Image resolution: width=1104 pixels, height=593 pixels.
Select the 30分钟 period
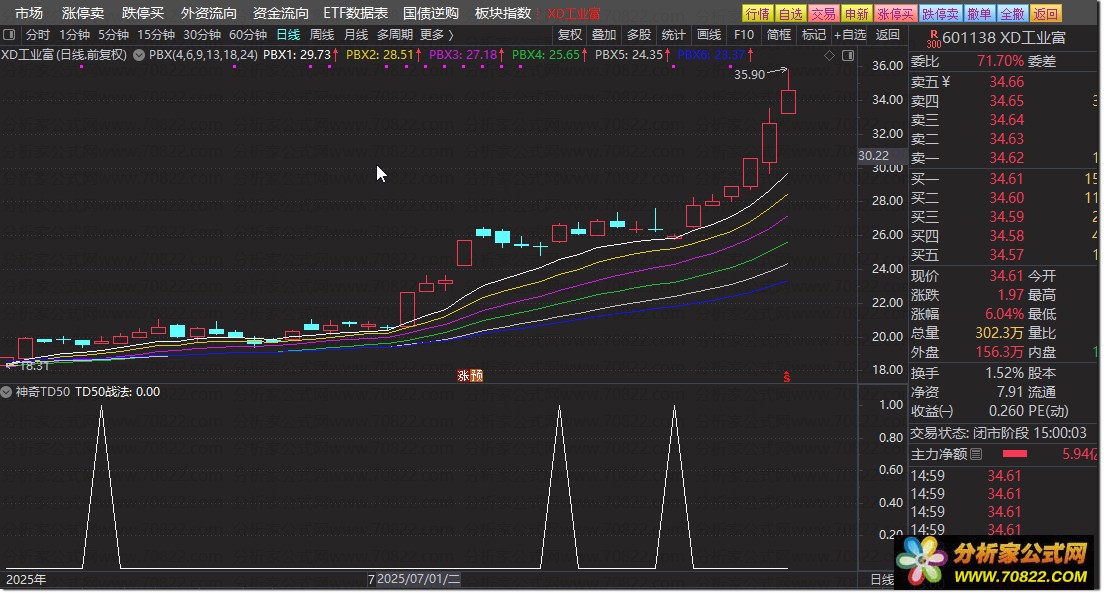click(202, 35)
